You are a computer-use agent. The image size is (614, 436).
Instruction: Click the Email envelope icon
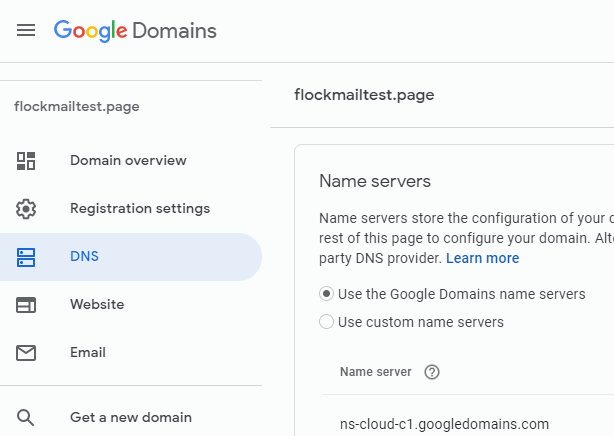pos(26,353)
